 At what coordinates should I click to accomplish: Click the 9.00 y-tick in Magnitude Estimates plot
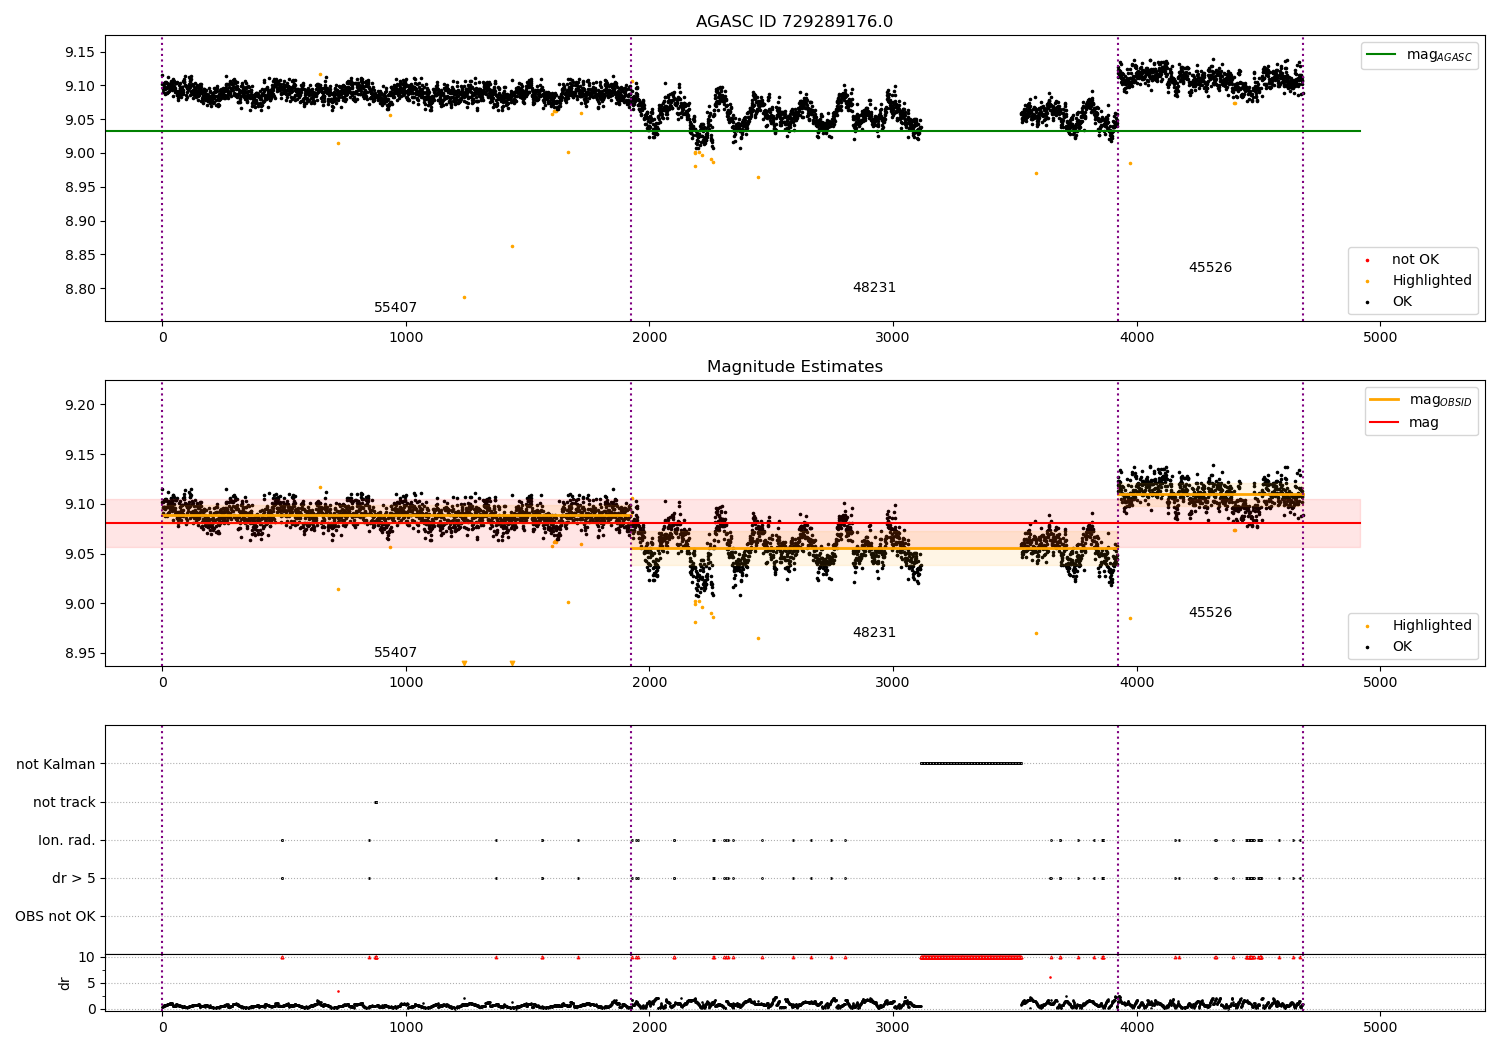(x=78, y=604)
